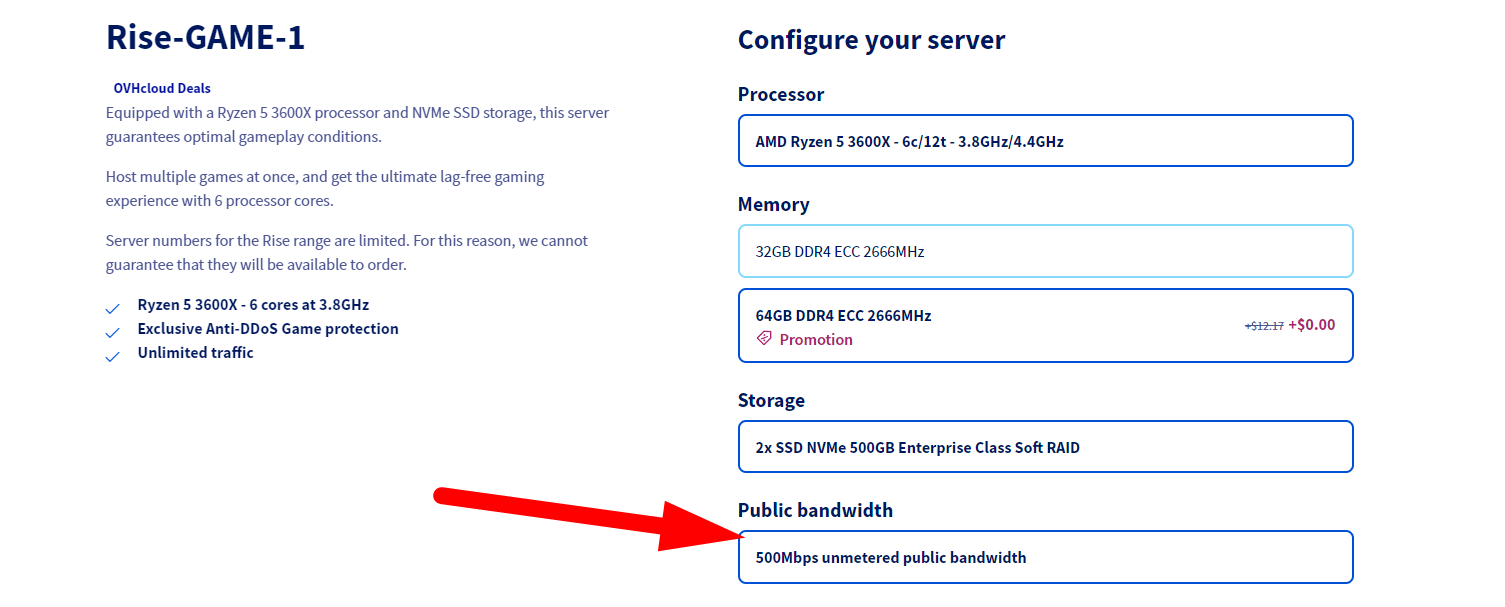Screen dimensions: 1505x607
Task: Click the paragraph starting "Host multiple games at once"
Action: point(325,189)
